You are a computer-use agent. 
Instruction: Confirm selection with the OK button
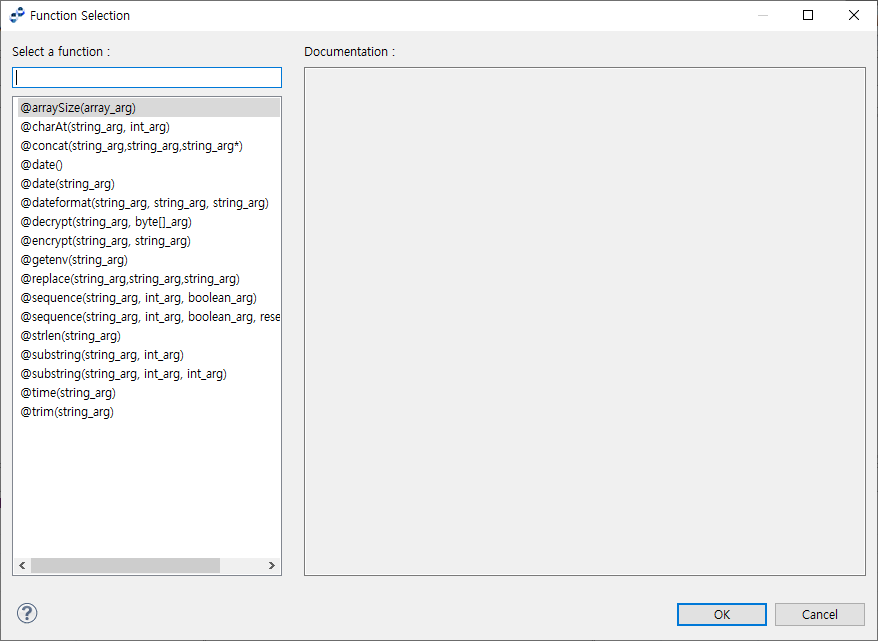pyautogui.click(x=721, y=614)
